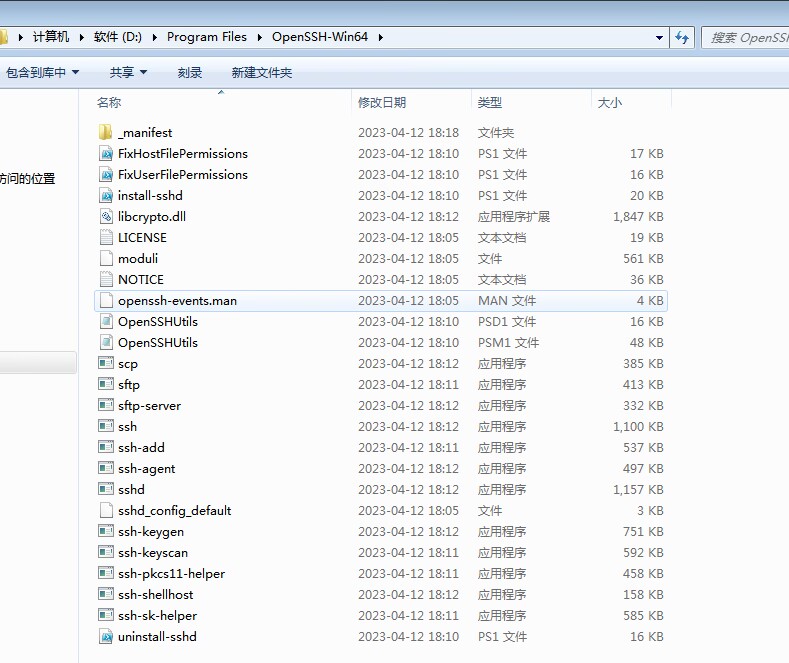Click the sftp-server executable icon
This screenshot has height=663, width=789.
point(106,405)
